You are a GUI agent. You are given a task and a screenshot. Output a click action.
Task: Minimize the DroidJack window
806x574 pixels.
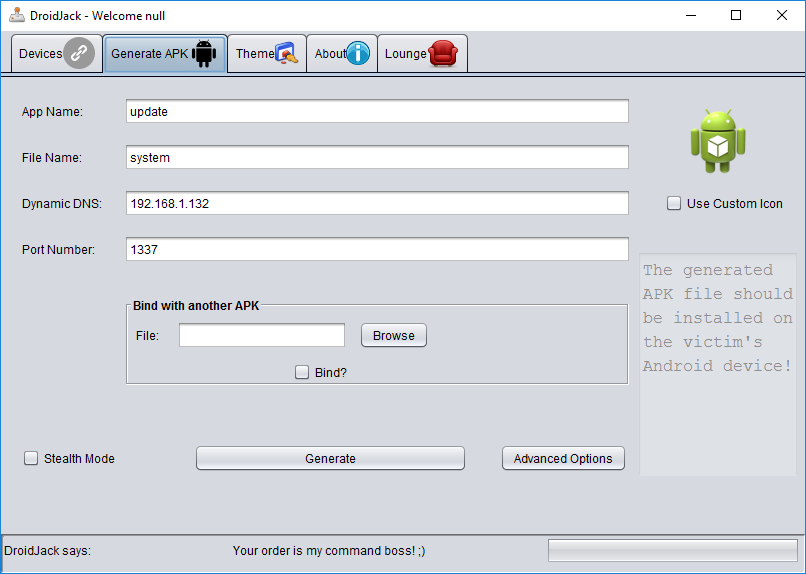(x=691, y=15)
